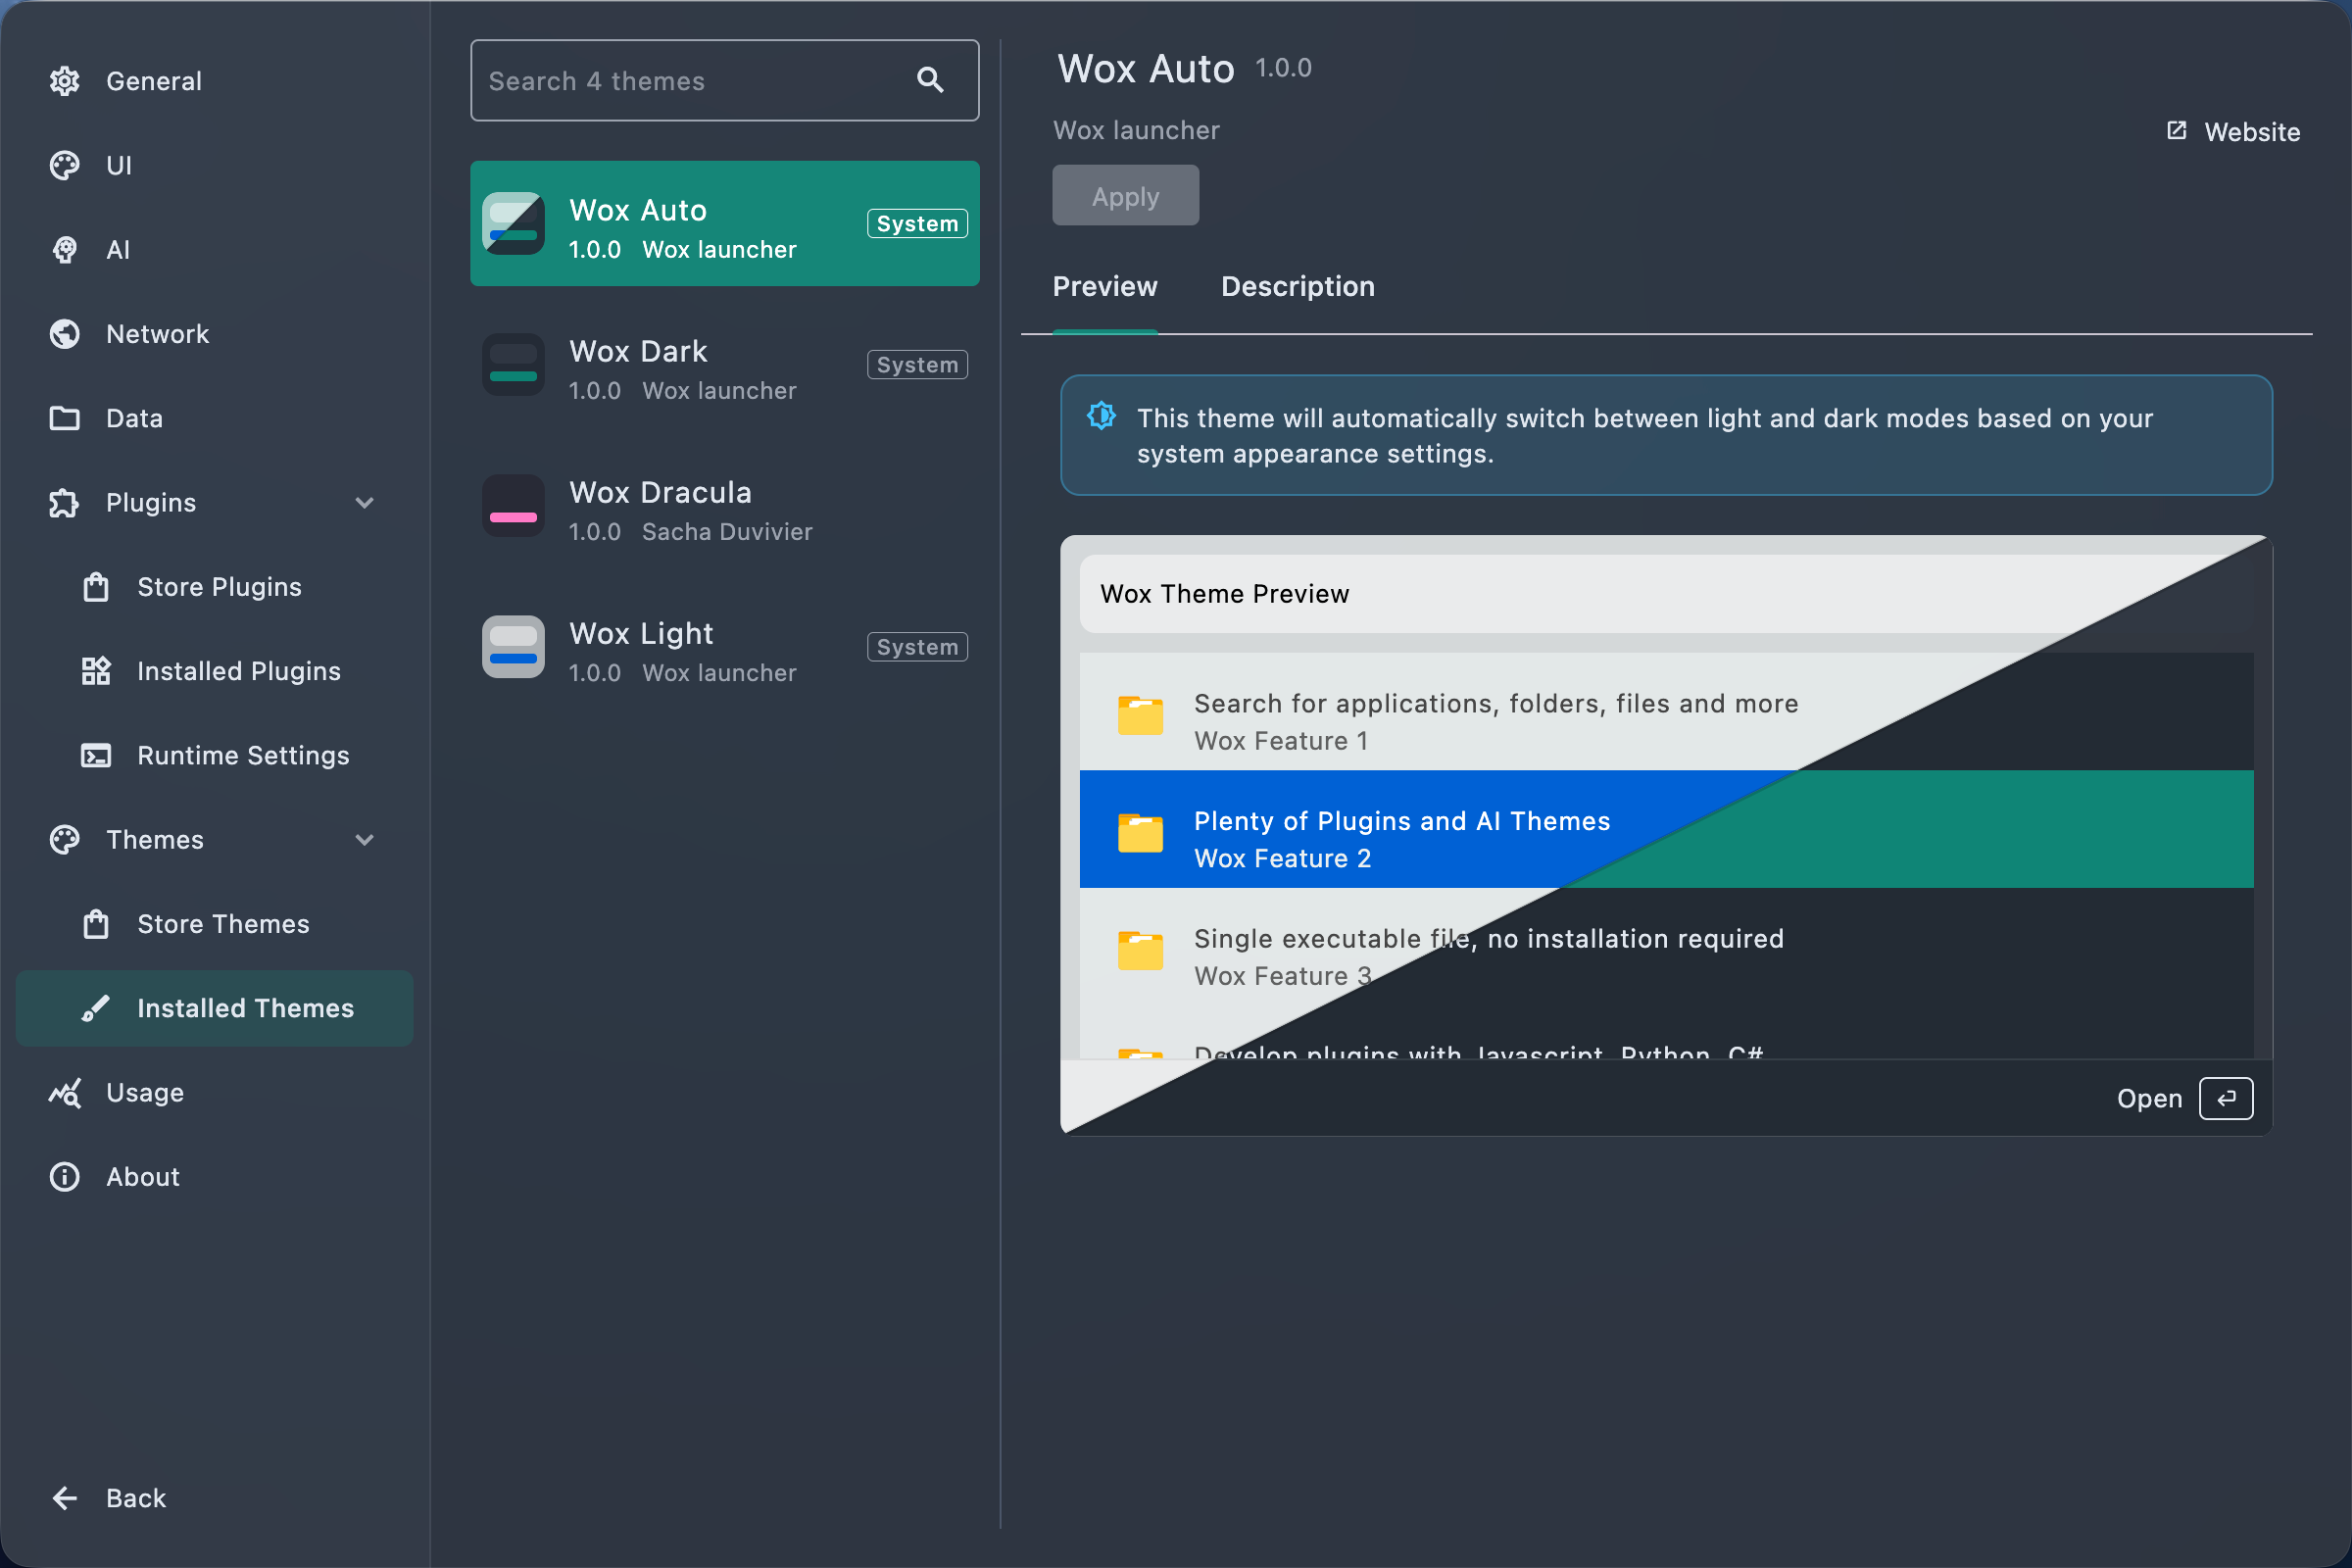Open Runtime Settings terminal icon

[x=96, y=756]
